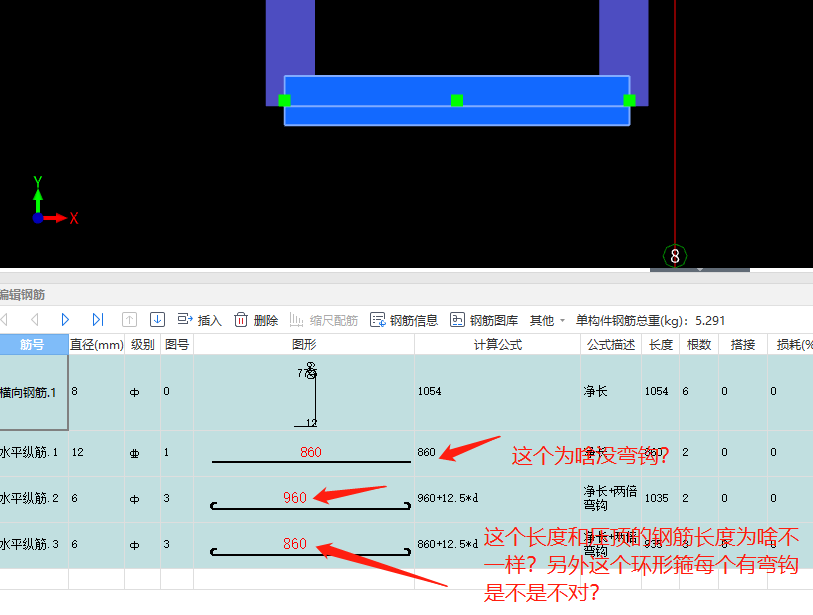
Task: Open 钢筋图库 rebar library
Action: 484,320
